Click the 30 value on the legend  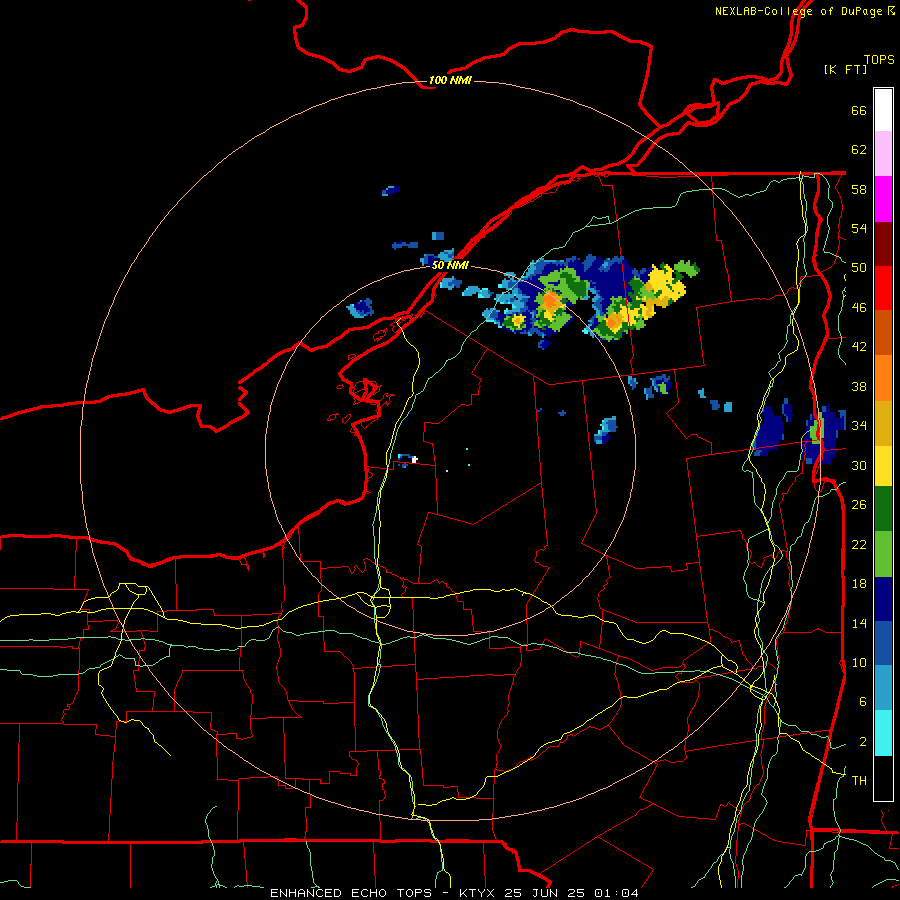[x=859, y=465]
